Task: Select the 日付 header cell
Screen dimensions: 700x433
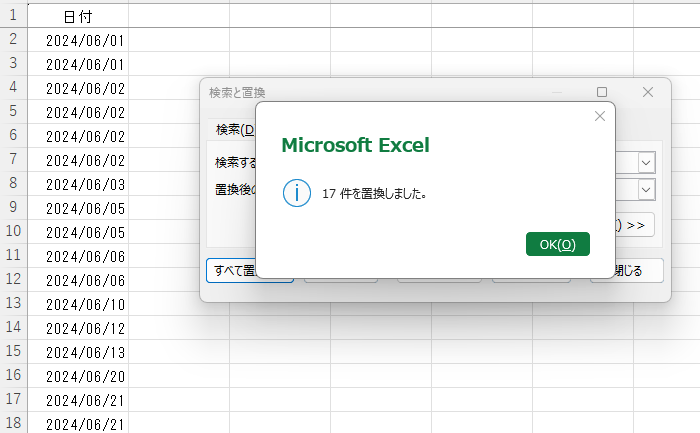Action: [78, 17]
